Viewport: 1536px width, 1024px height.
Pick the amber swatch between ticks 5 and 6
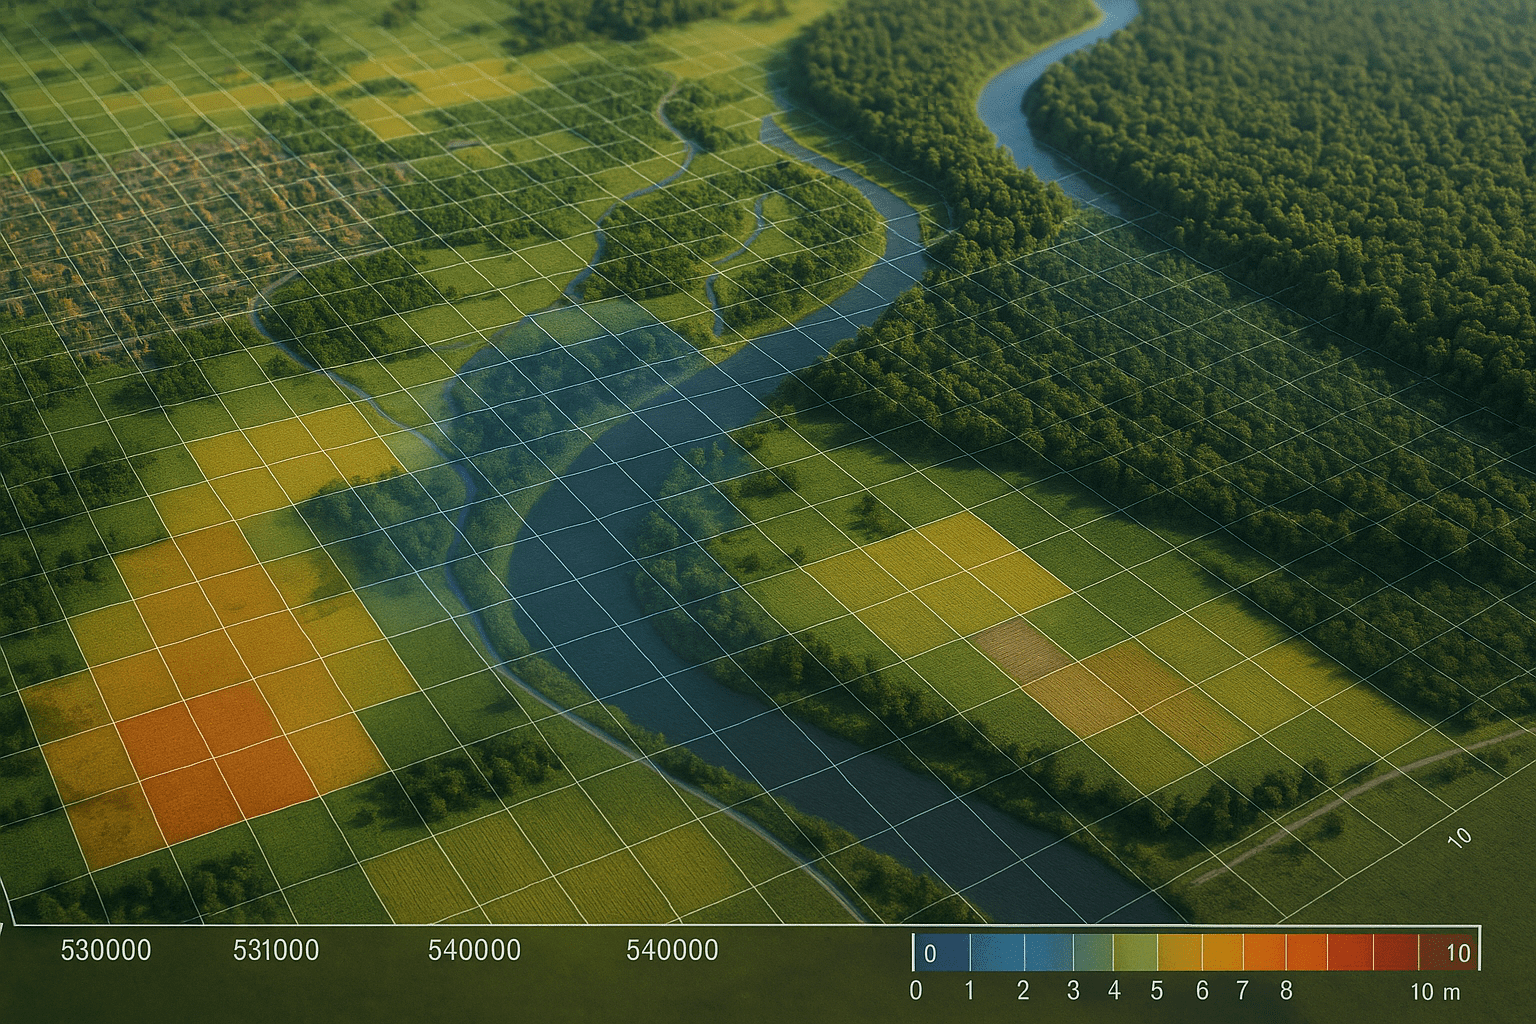tap(1180, 952)
